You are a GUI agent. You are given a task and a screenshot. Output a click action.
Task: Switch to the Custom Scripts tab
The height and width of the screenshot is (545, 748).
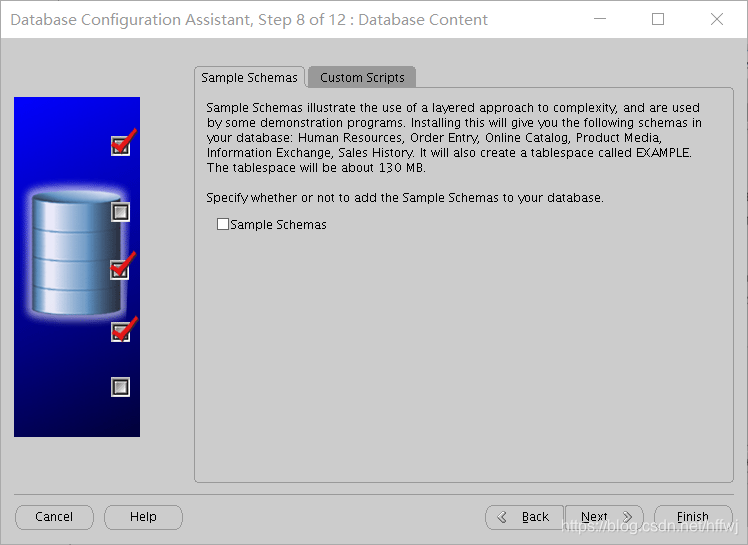(362, 77)
